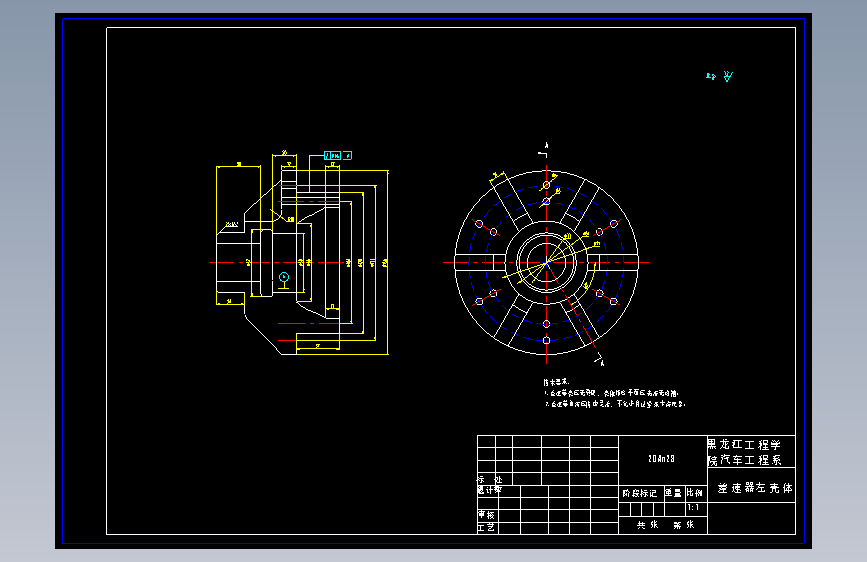Click the 阶段标记 title block cell

click(x=640, y=493)
